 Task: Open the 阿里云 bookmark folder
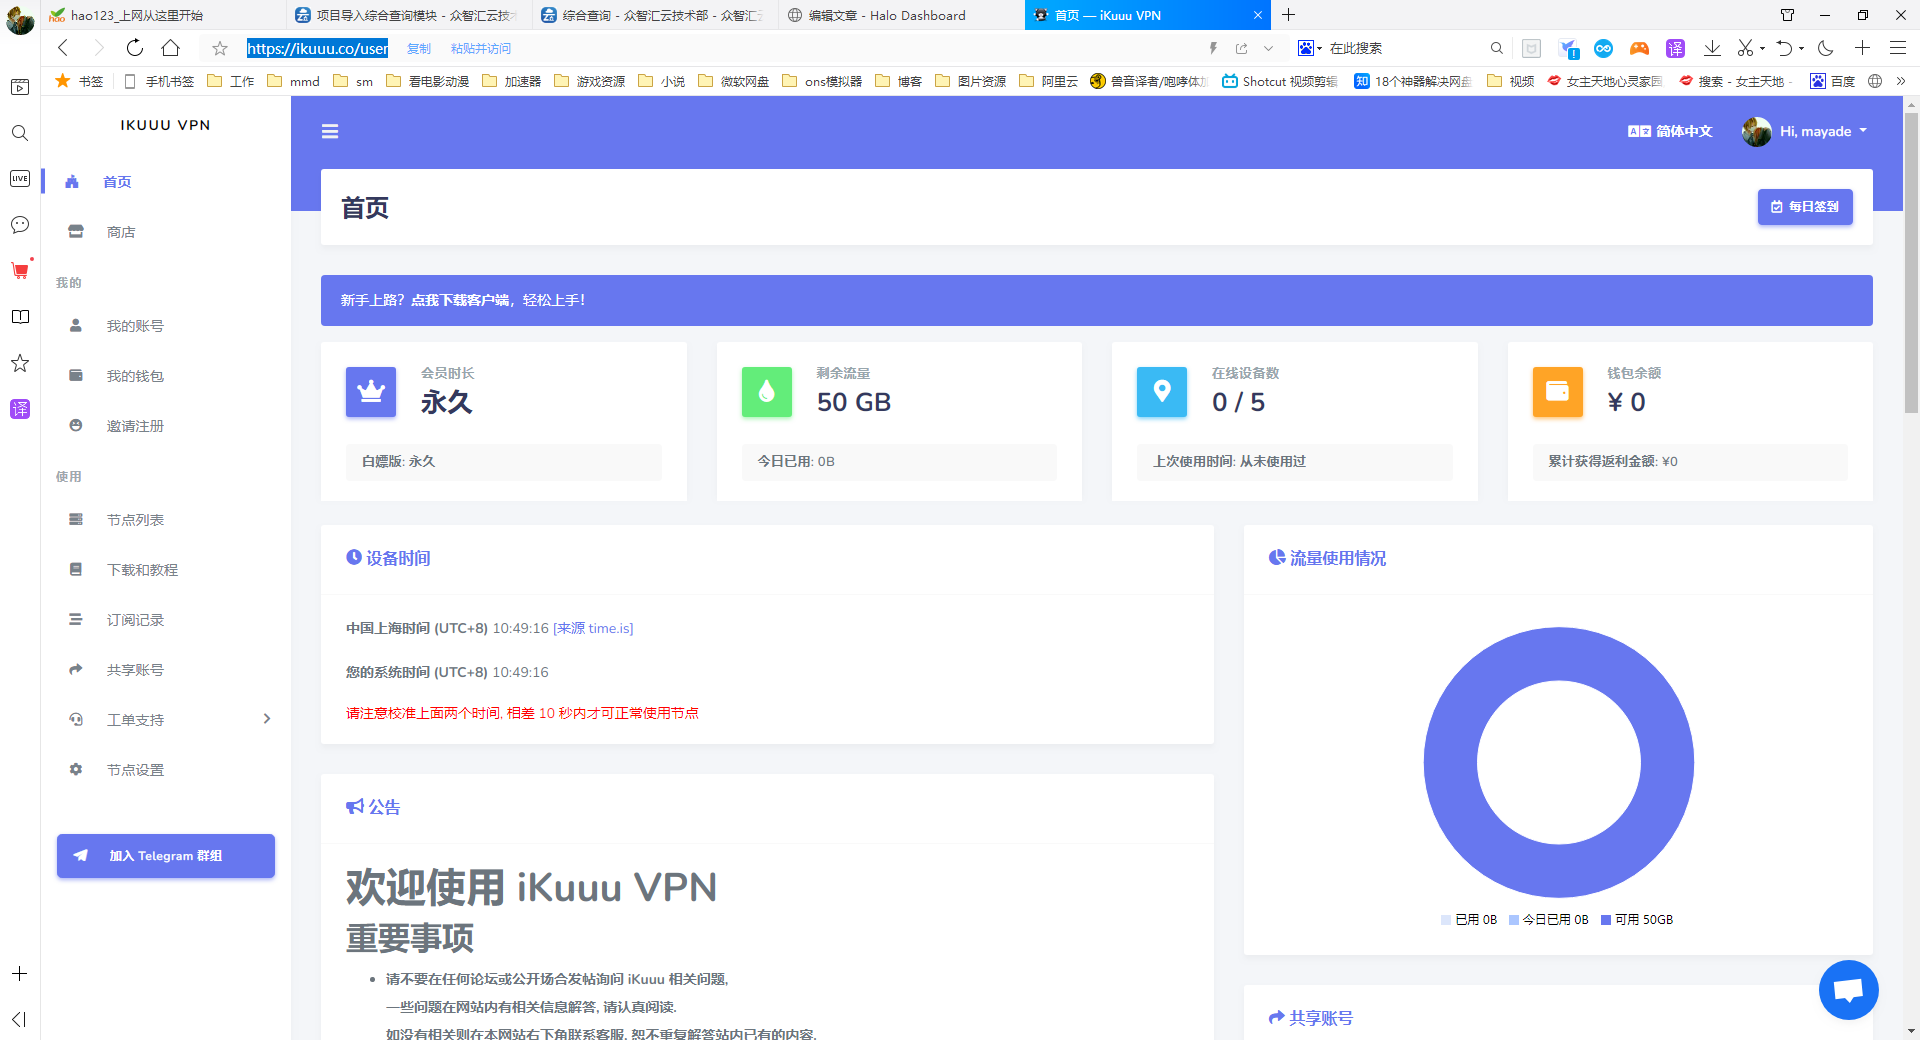(x=1048, y=81)
